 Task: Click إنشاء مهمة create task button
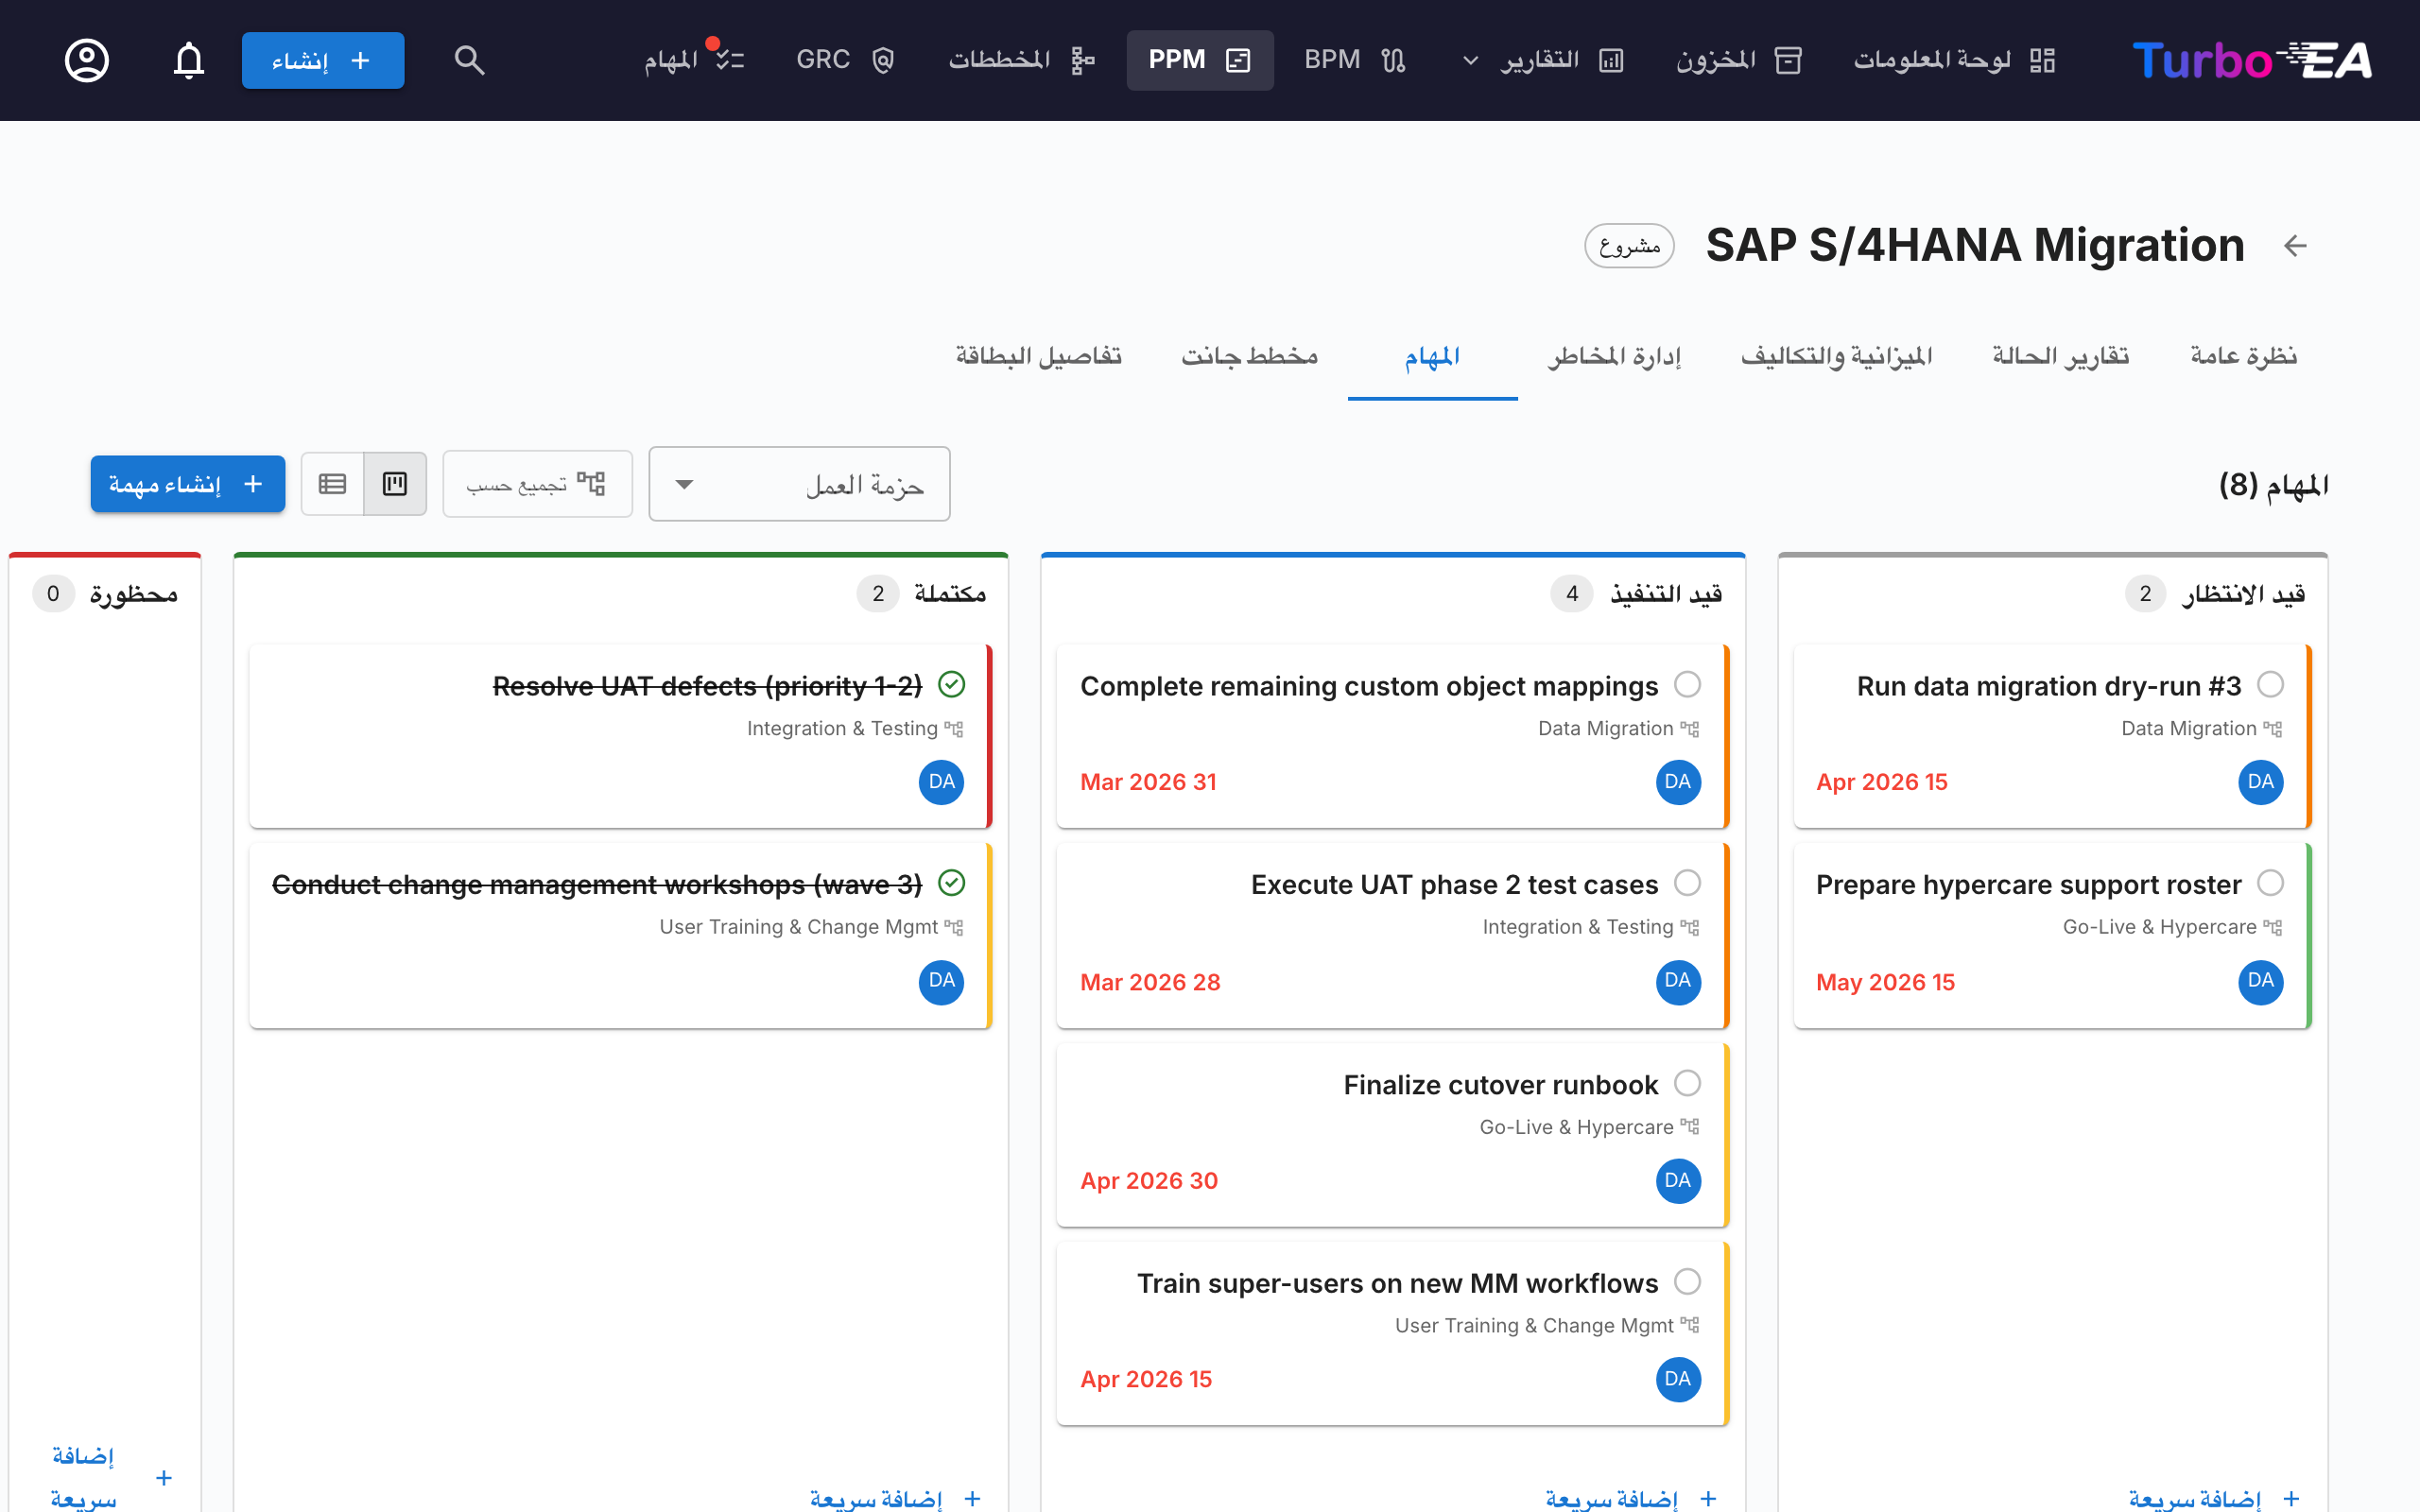point(188,484)
